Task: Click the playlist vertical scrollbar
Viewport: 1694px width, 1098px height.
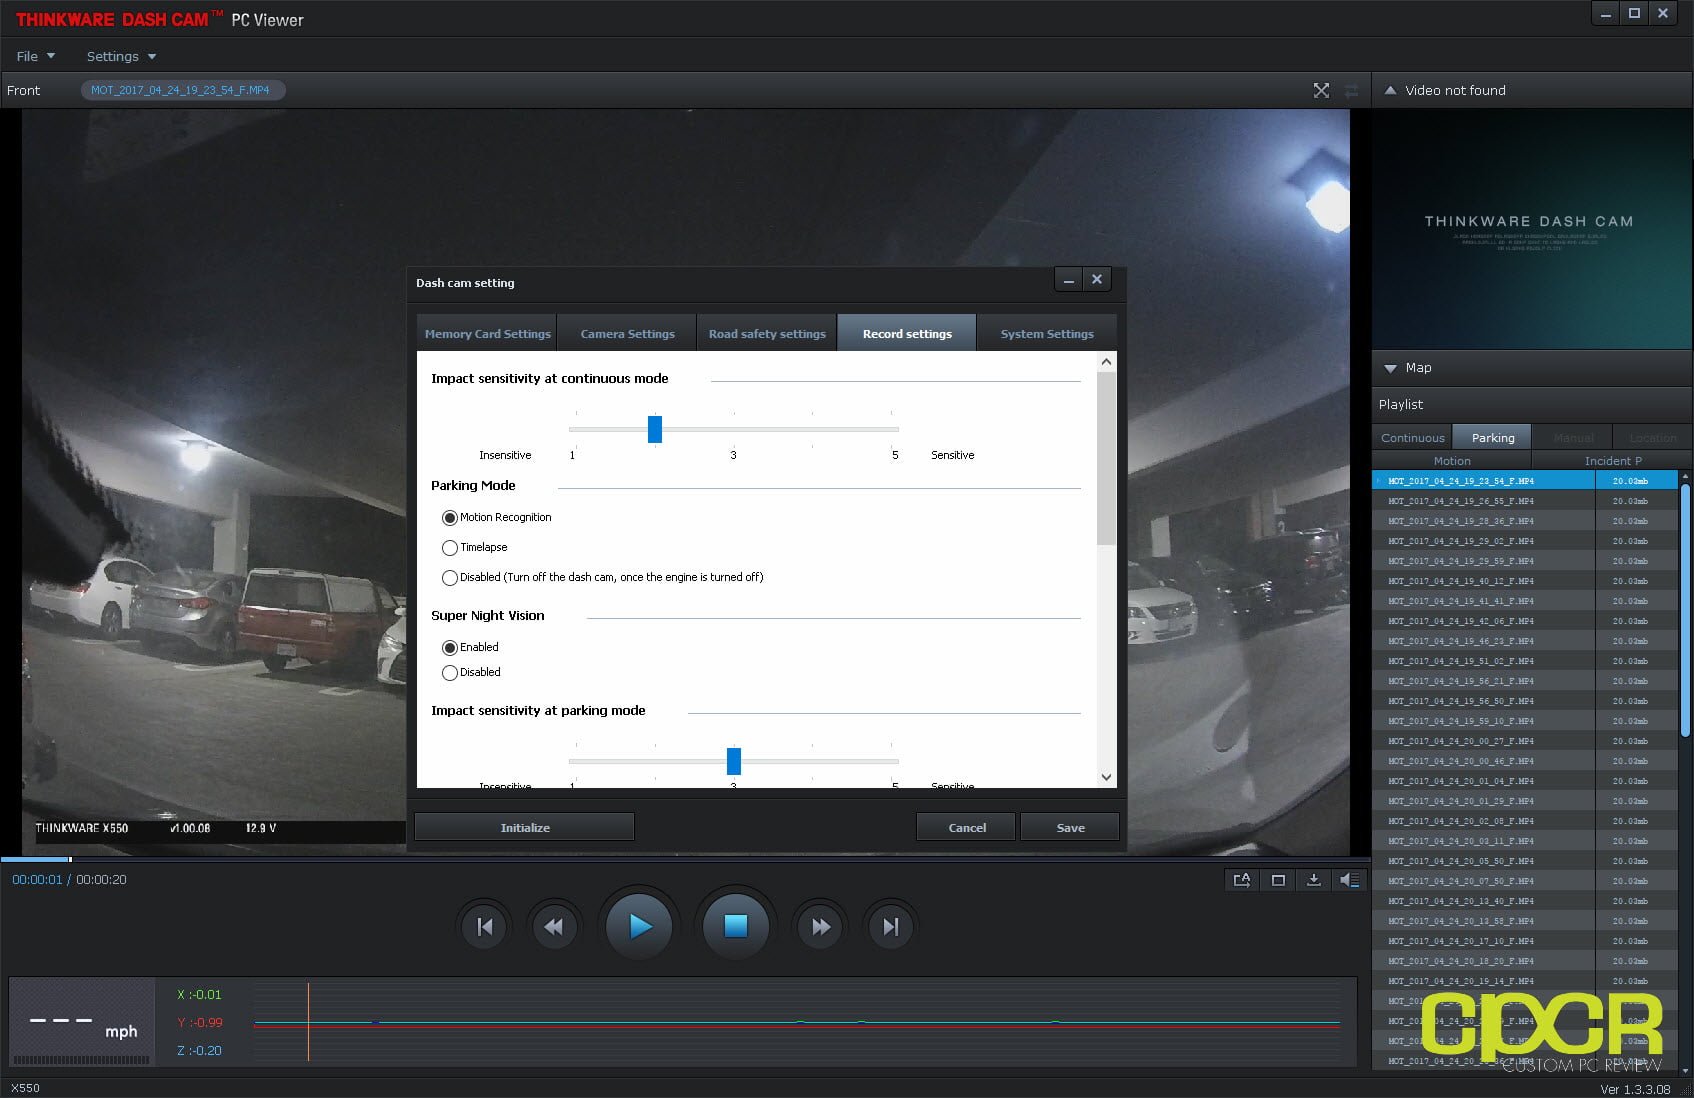Action: coord(1685,610)
